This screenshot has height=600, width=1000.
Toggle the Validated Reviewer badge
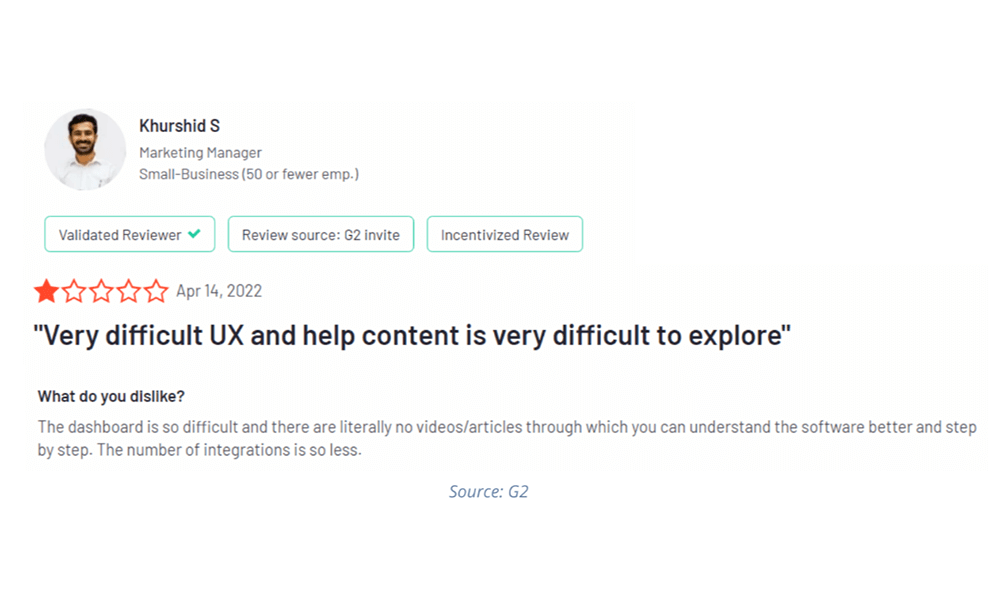tap(129, 234)
